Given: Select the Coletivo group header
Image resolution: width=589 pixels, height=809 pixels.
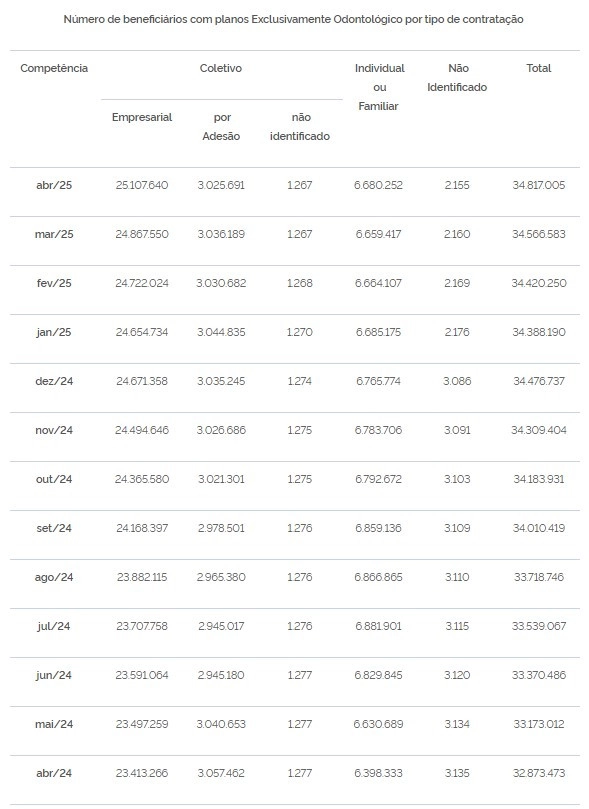Looking at the screenshot, I should pos(221,68).
